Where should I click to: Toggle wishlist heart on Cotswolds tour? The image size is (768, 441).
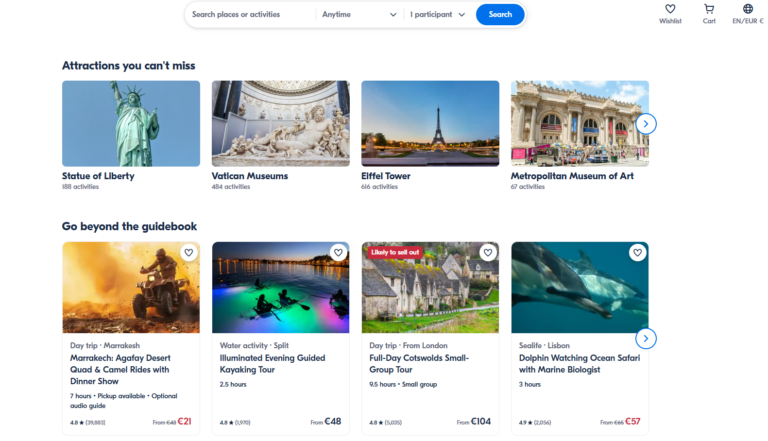(x=488, y=253)
